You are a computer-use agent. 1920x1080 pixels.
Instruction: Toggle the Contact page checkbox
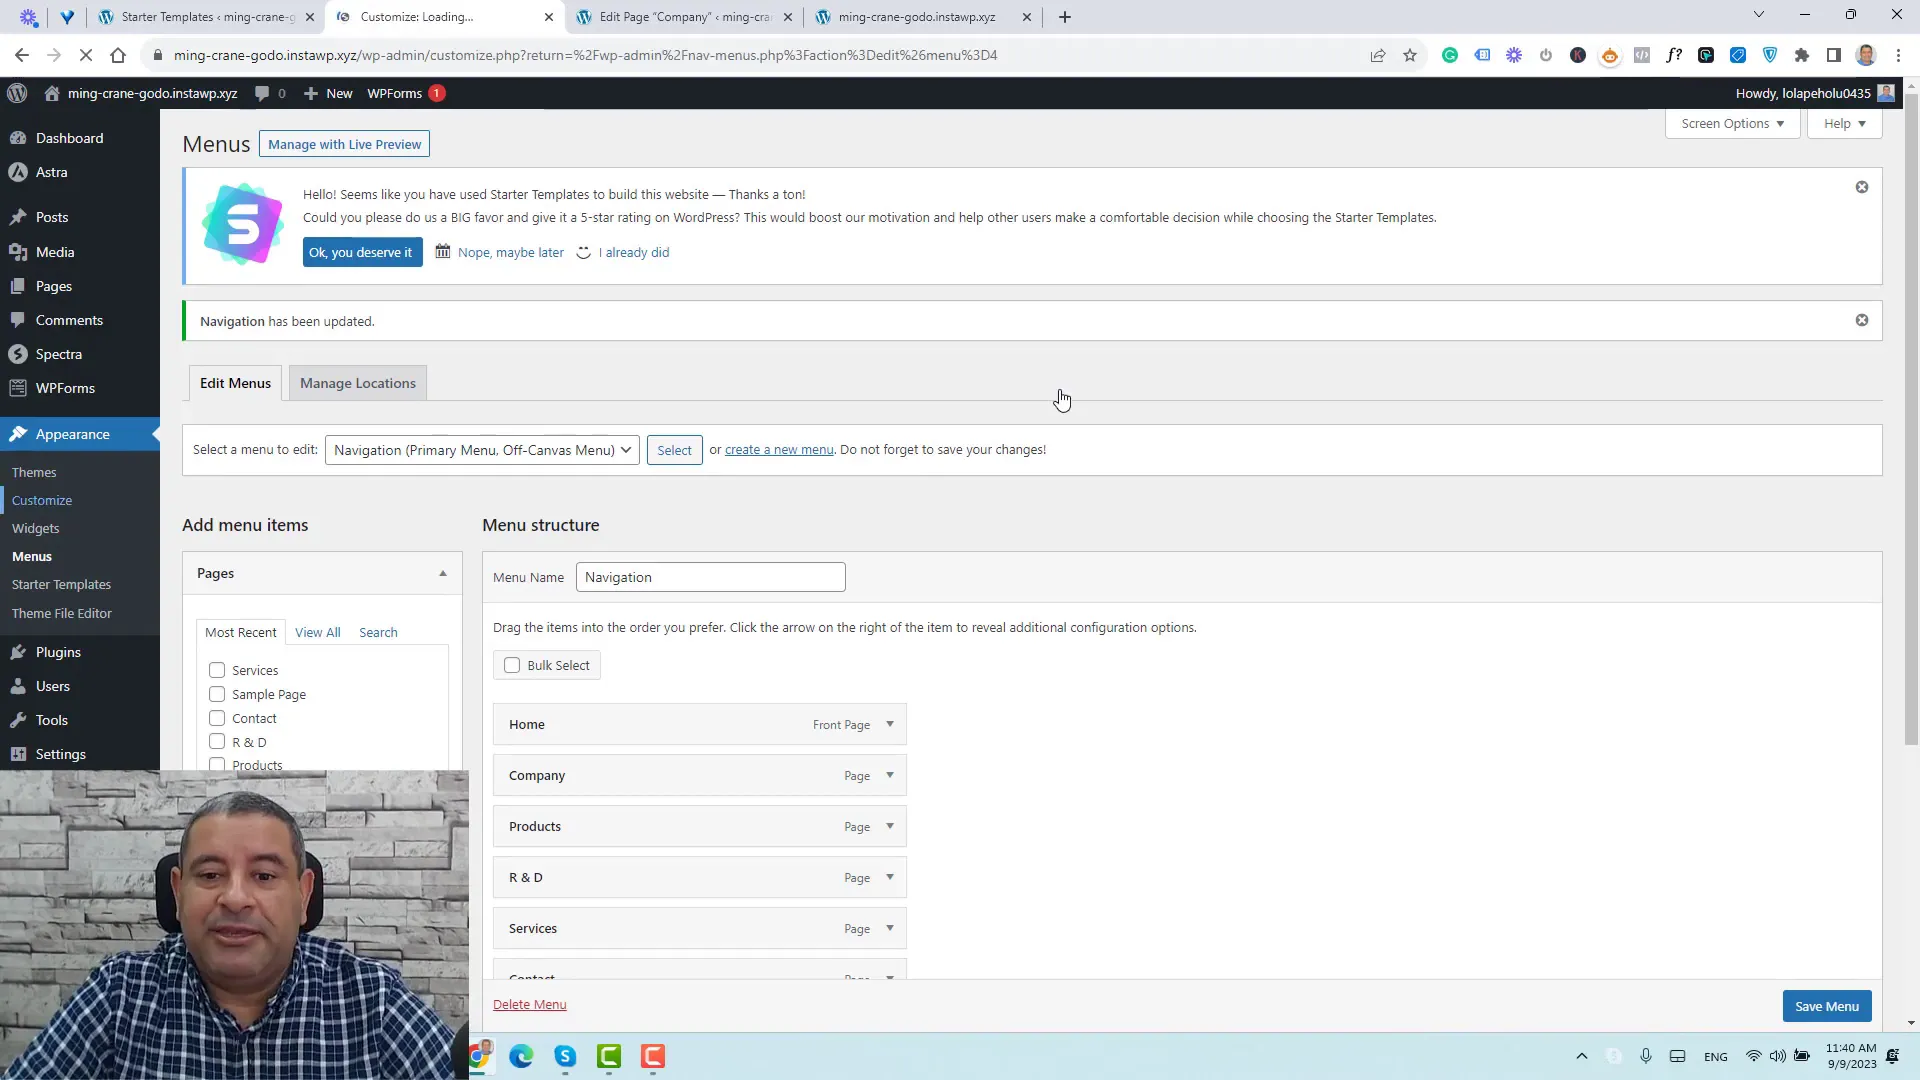coord(218,717)
